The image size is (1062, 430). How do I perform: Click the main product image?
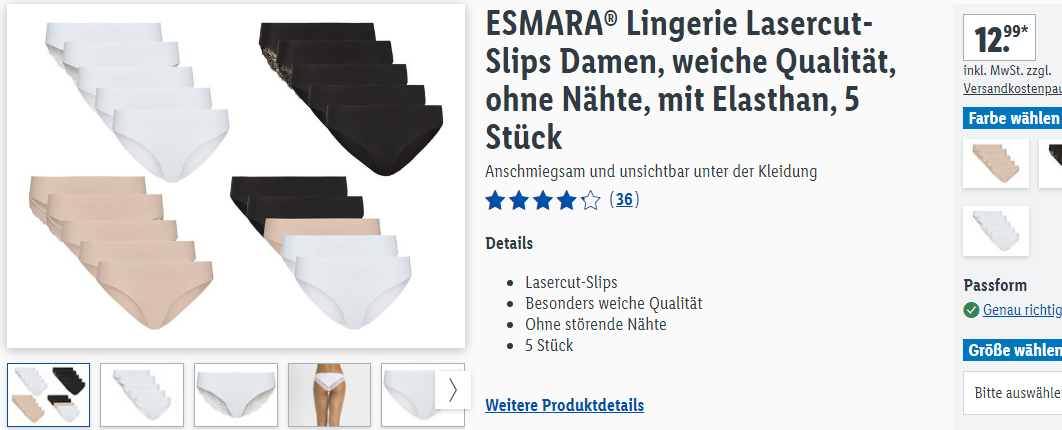[x=236, y=176]
